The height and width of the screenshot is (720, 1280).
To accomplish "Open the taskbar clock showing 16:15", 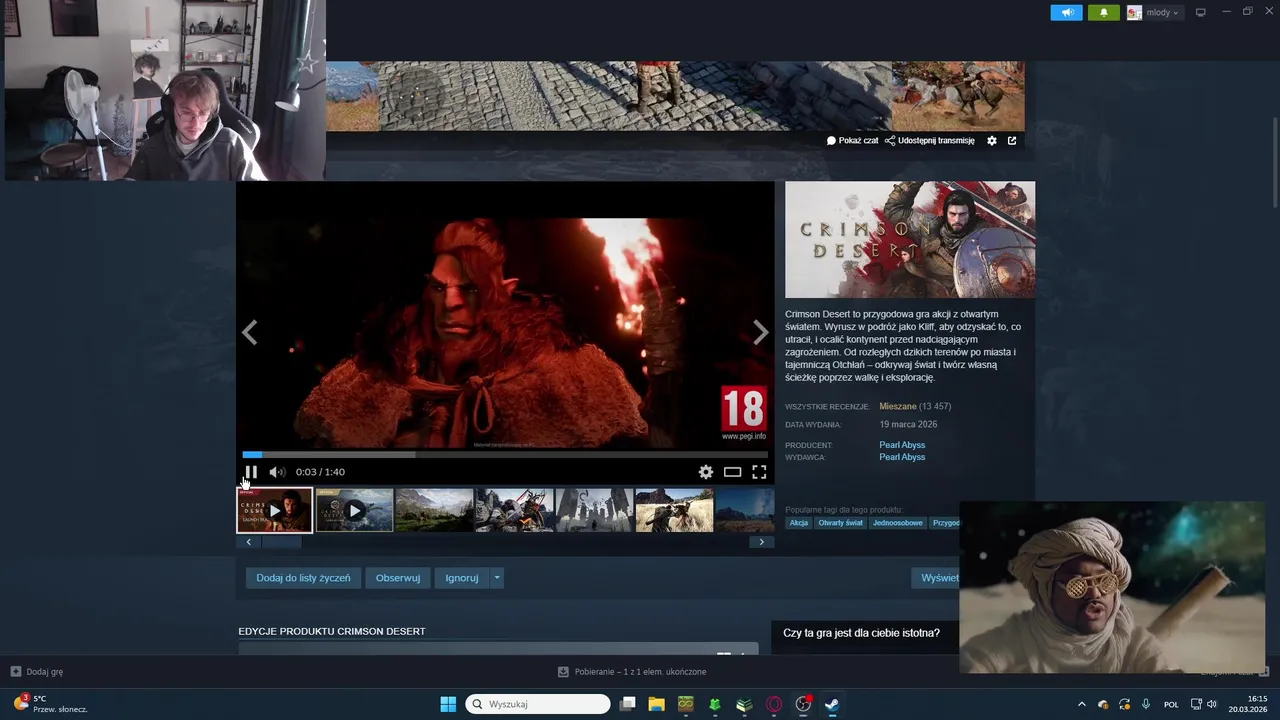I will [x=1248, y=704].
